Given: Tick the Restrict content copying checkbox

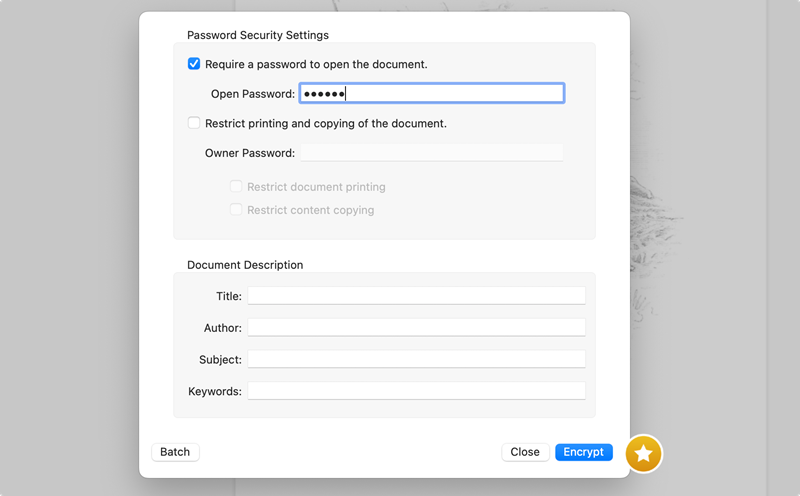Looking at the screenshot, I should click(236, 210).
